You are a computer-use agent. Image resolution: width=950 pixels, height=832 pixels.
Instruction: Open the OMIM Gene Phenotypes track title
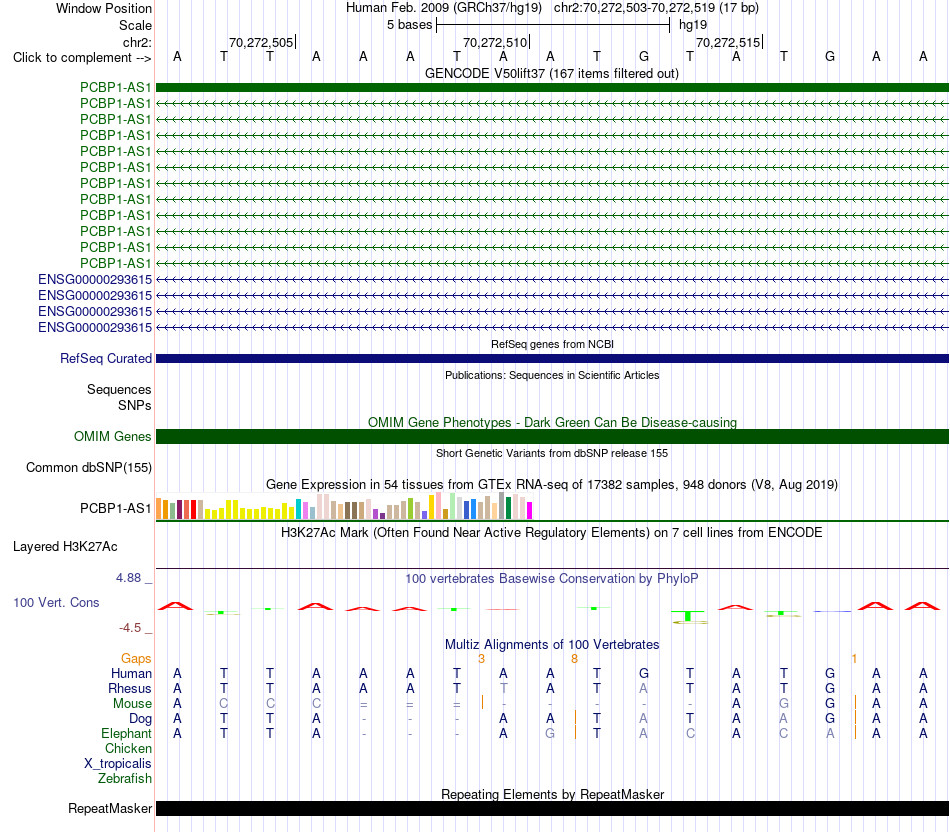552,422
